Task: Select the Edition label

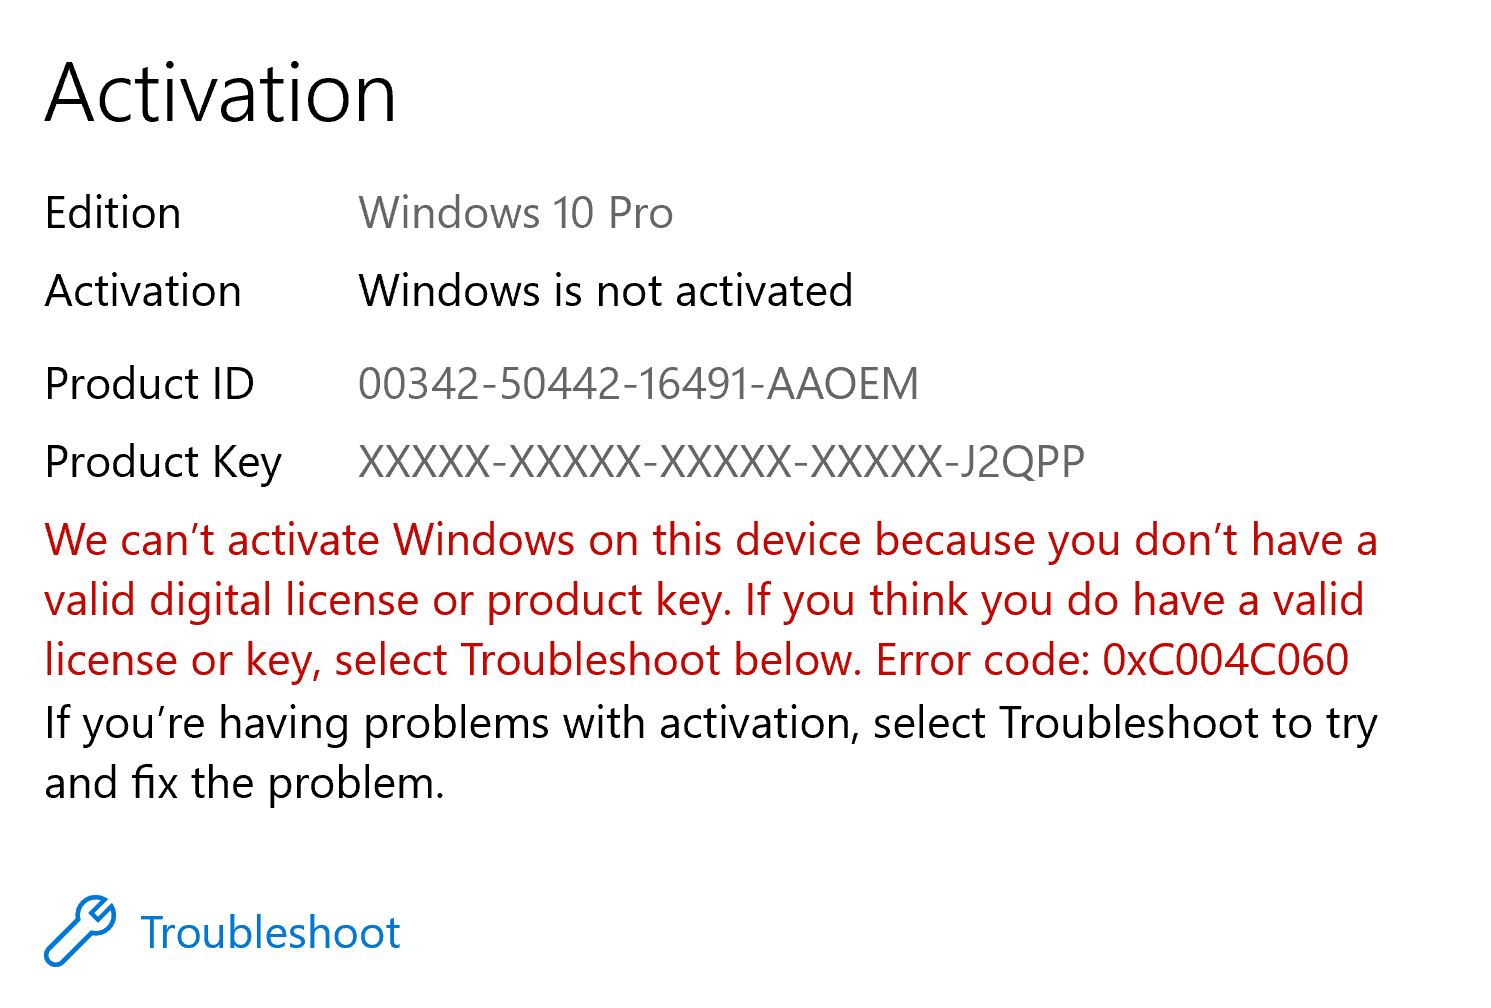Action: [113, 213]
